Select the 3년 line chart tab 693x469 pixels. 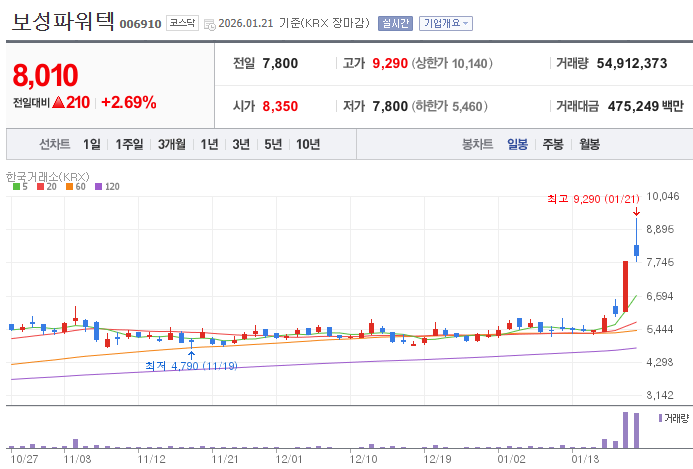pyautogui.click(x=241, y=144)
